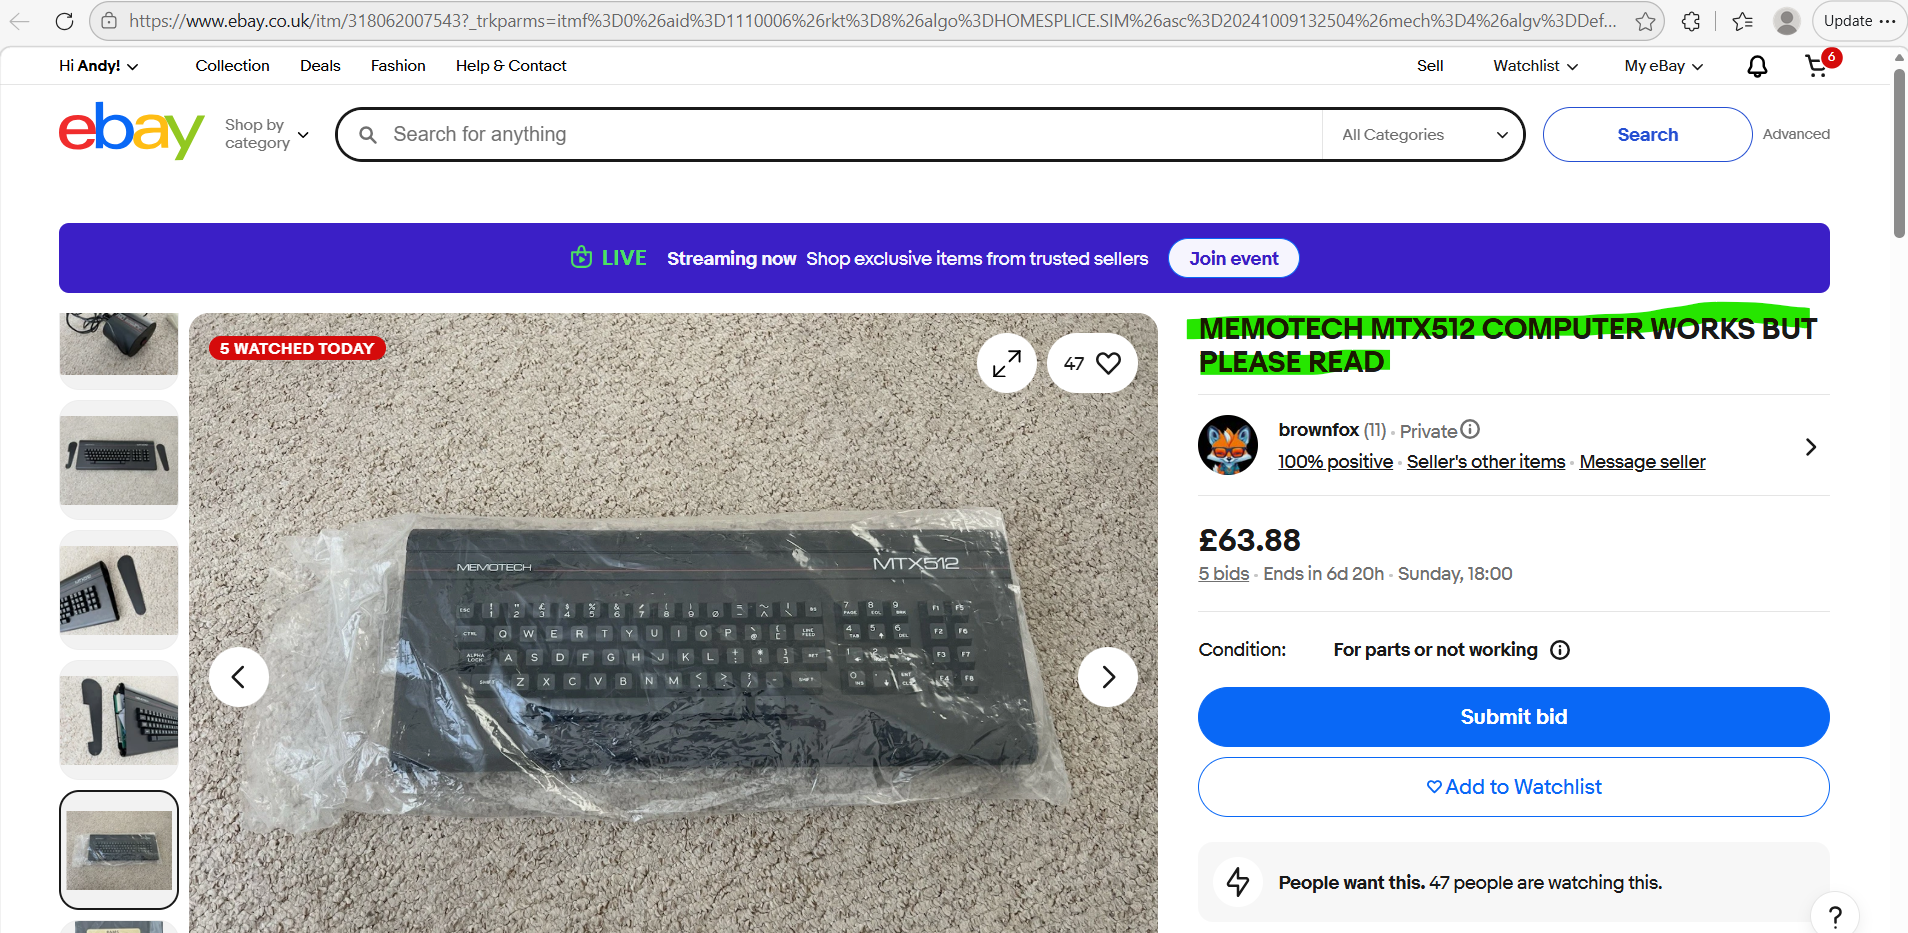The width and height of the screenshot is (1908, 933).
Task: Show the previous product image
Action: tap(238, 677)
